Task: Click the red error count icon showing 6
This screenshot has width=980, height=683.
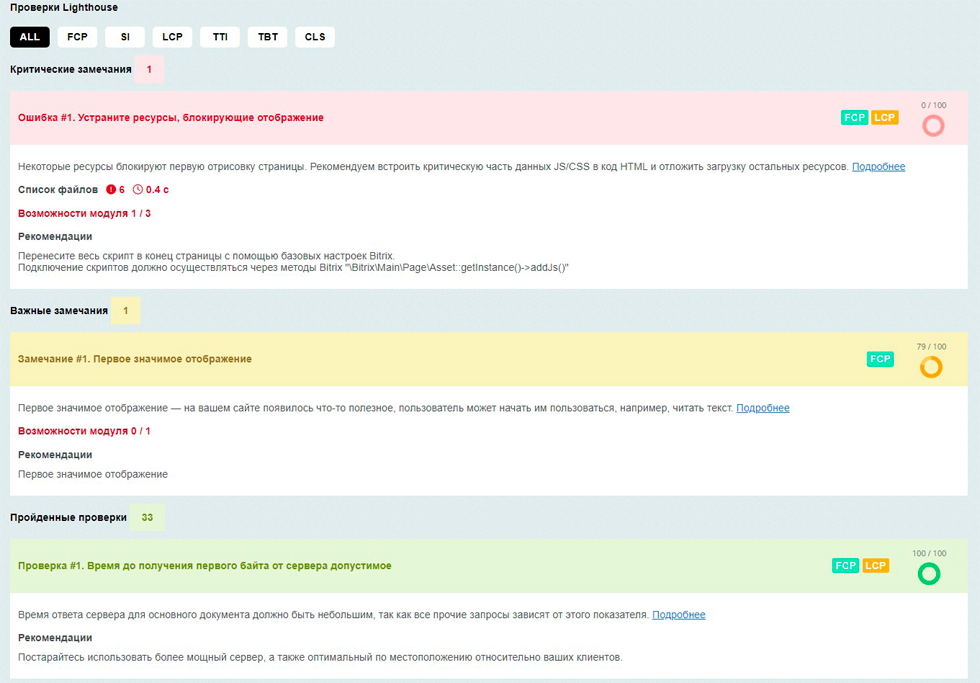Action: point(110,188)
